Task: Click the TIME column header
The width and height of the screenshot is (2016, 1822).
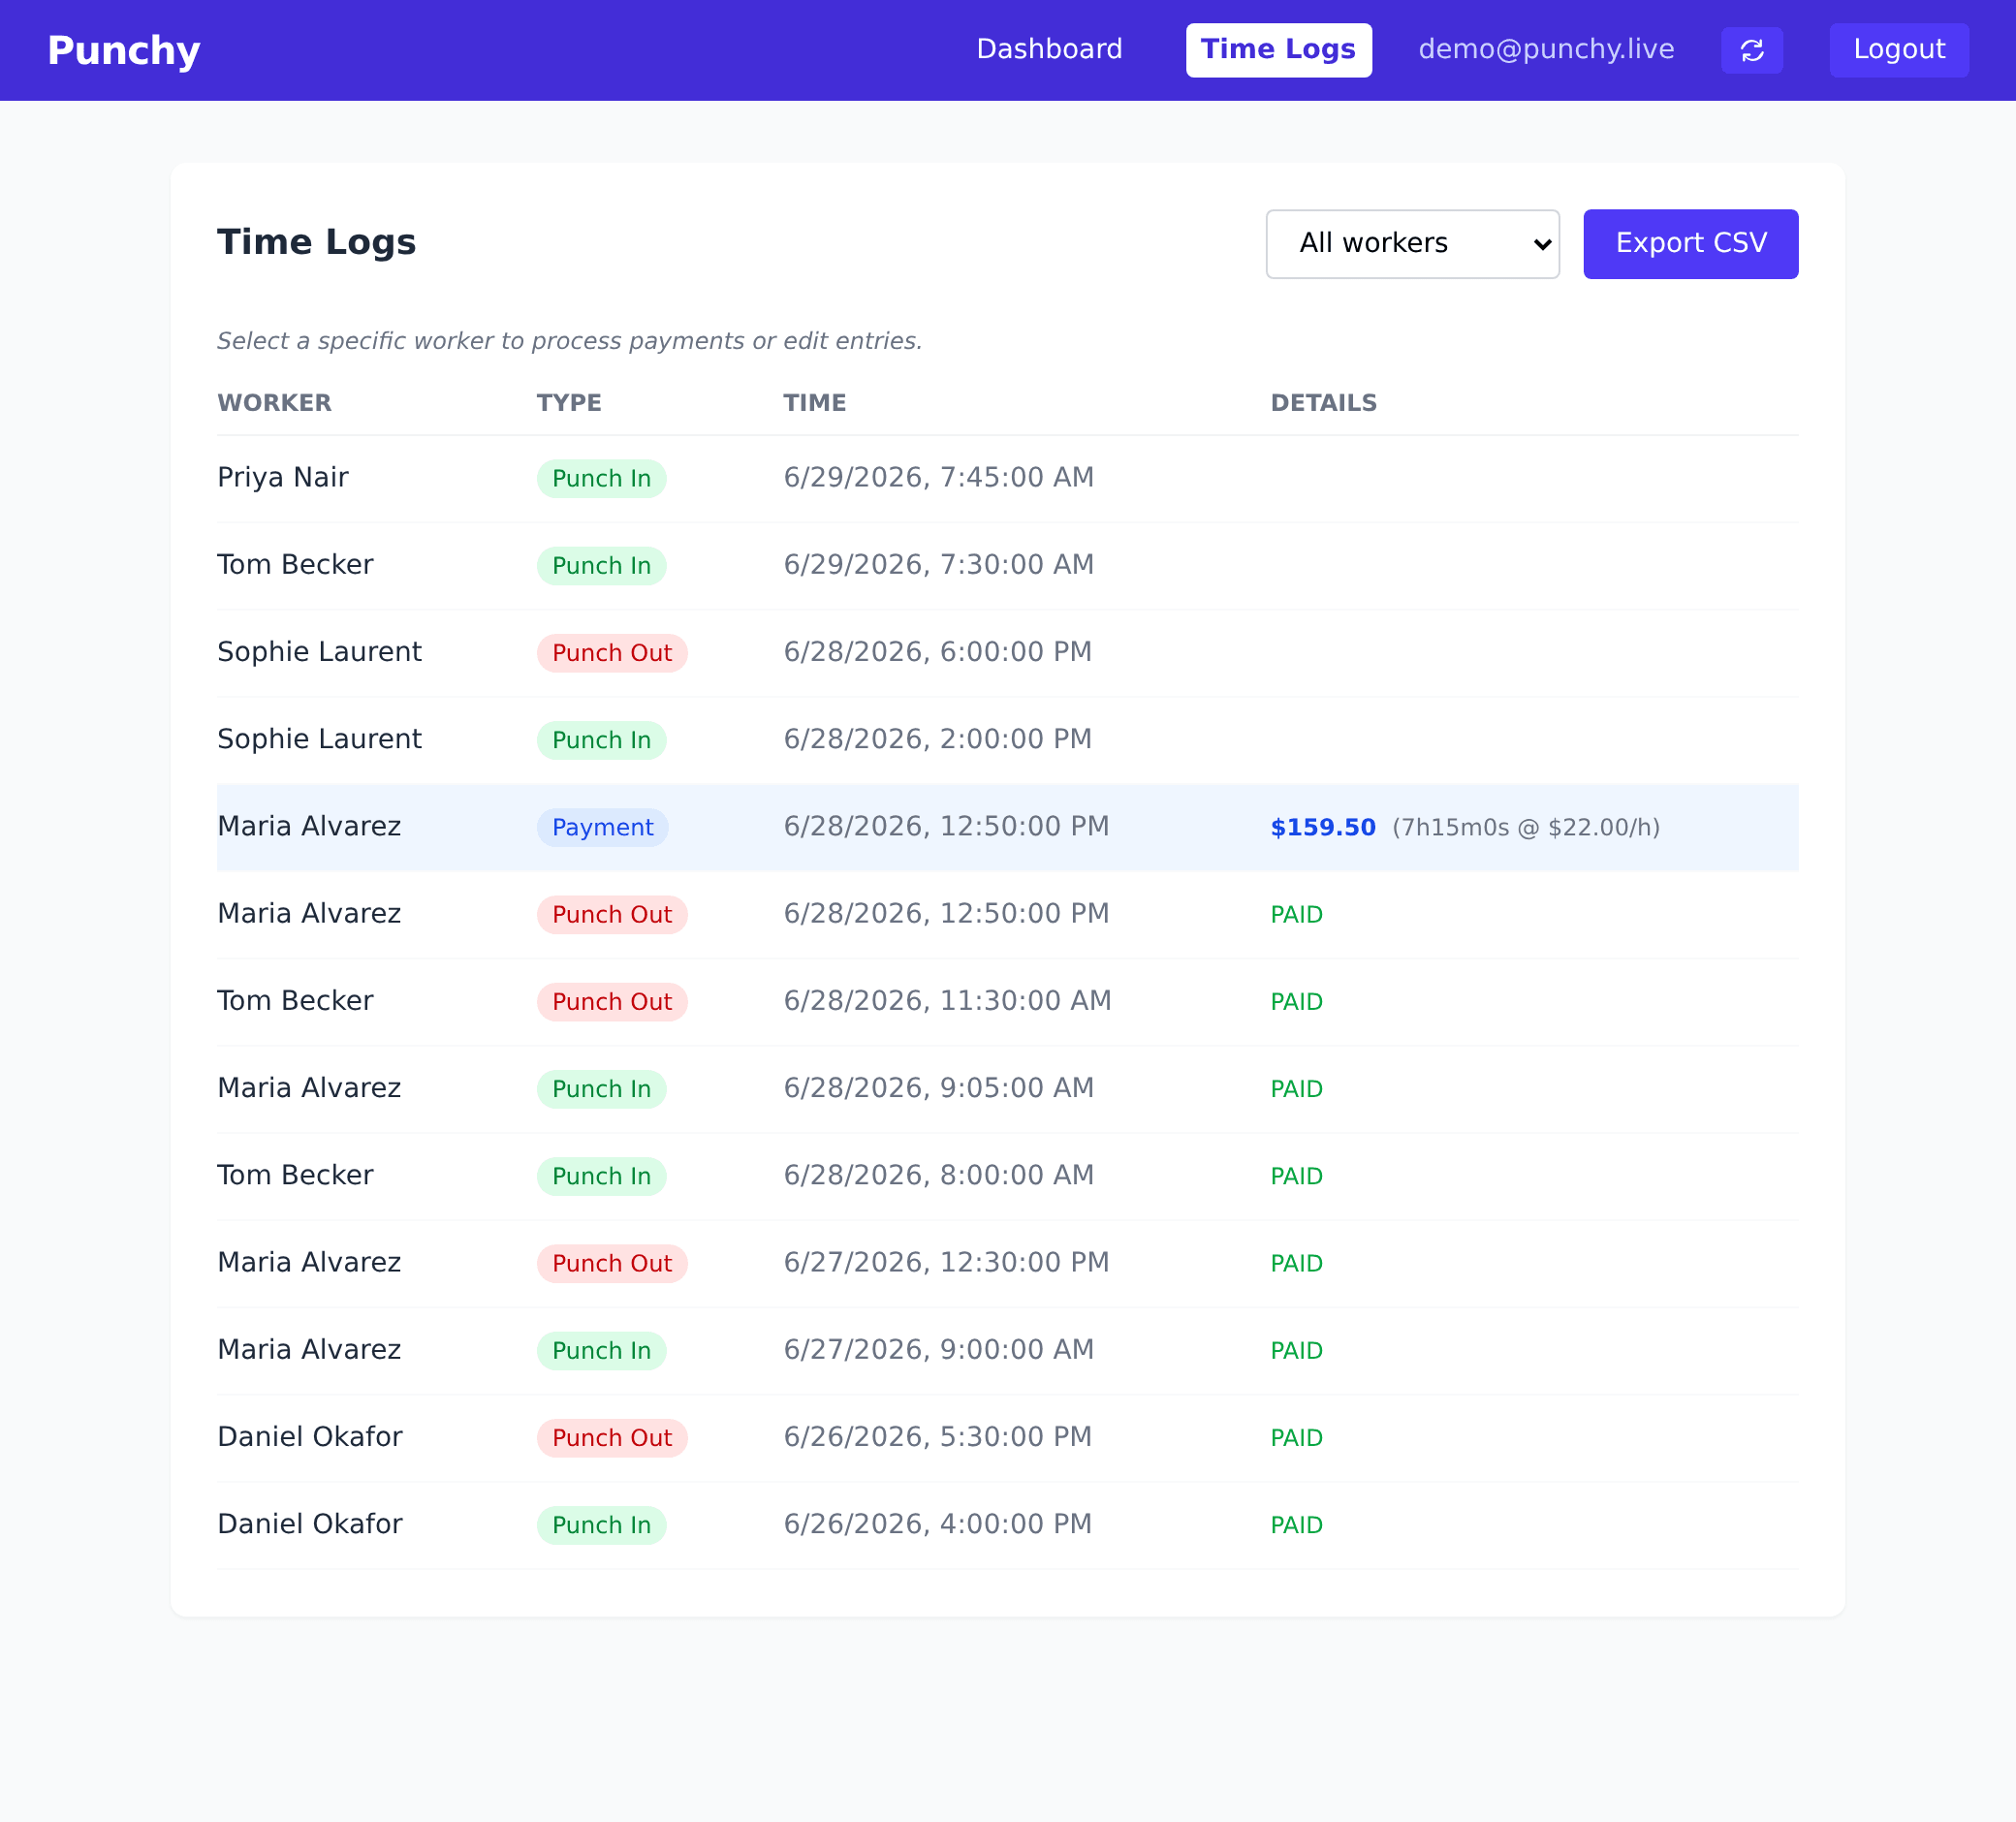Action: [x=814, y=403]
